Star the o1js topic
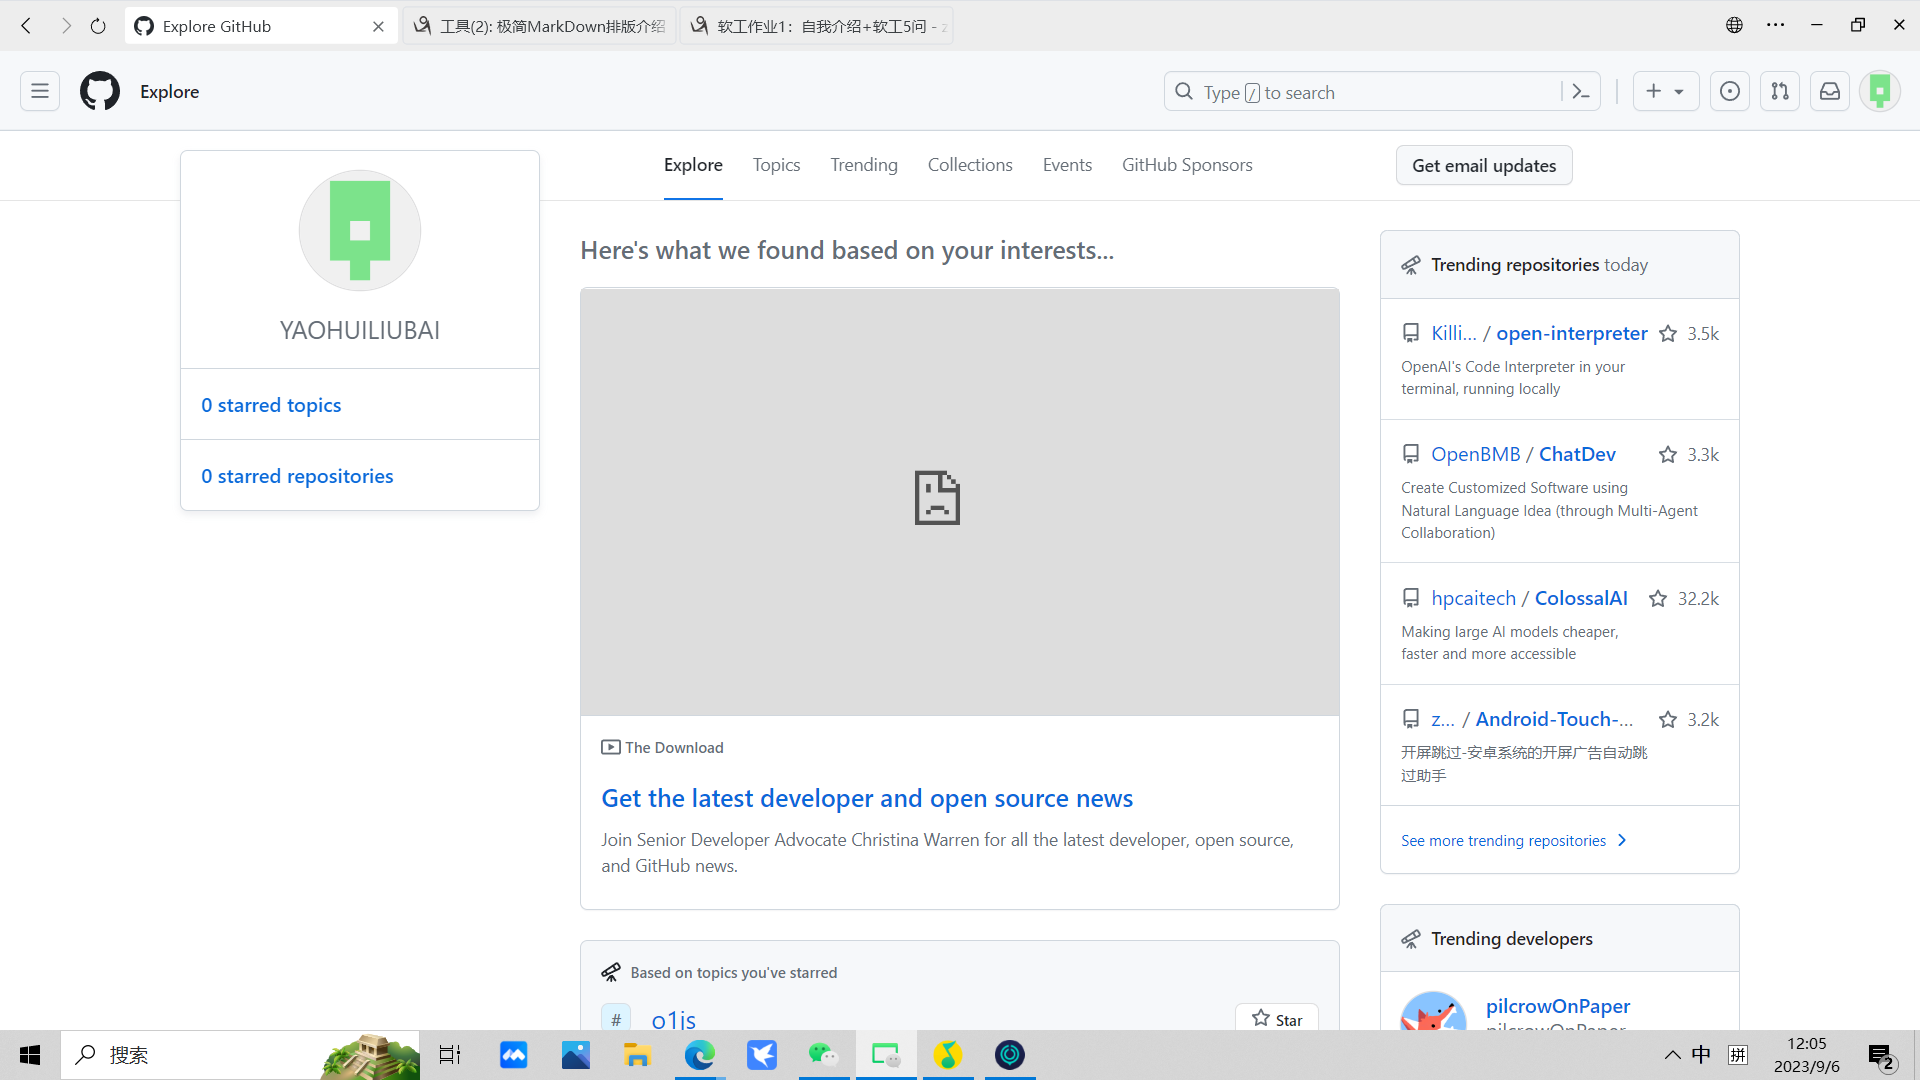The height and width of the screenshot is (1080, 1920). (1276, 1019)
